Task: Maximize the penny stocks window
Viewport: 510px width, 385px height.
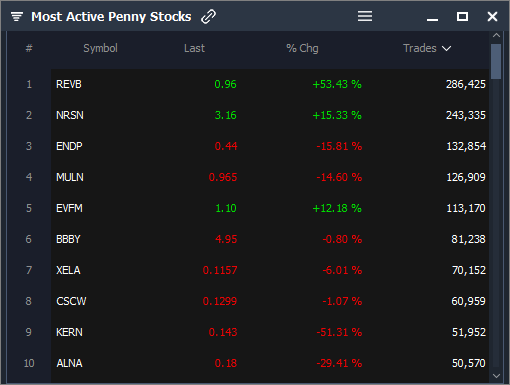Action: click(462, 16)
